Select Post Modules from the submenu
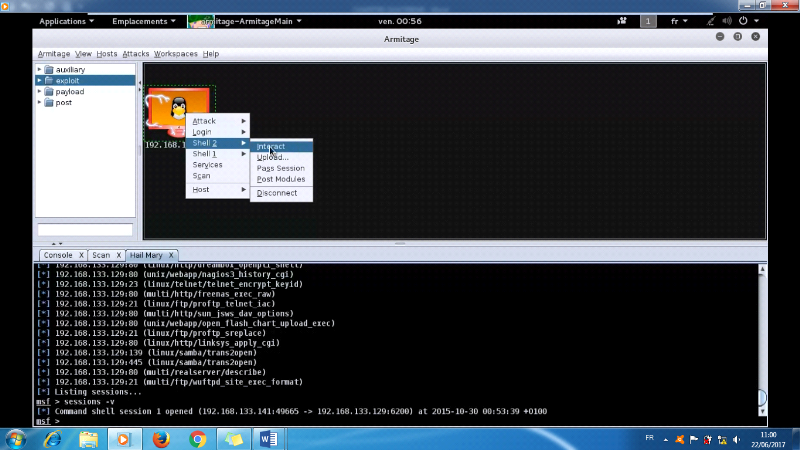The height and width of the screenshot is (450, 800). (281, 179)
